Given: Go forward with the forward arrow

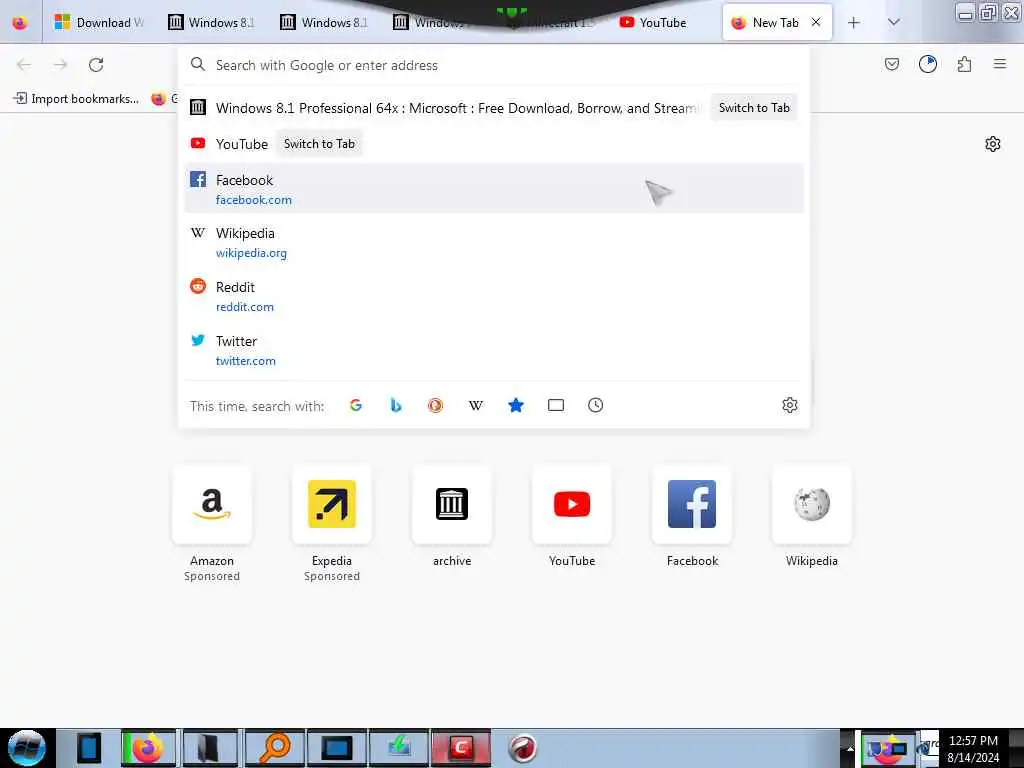Looking at the screenshot, I should [x=60, y=65].
